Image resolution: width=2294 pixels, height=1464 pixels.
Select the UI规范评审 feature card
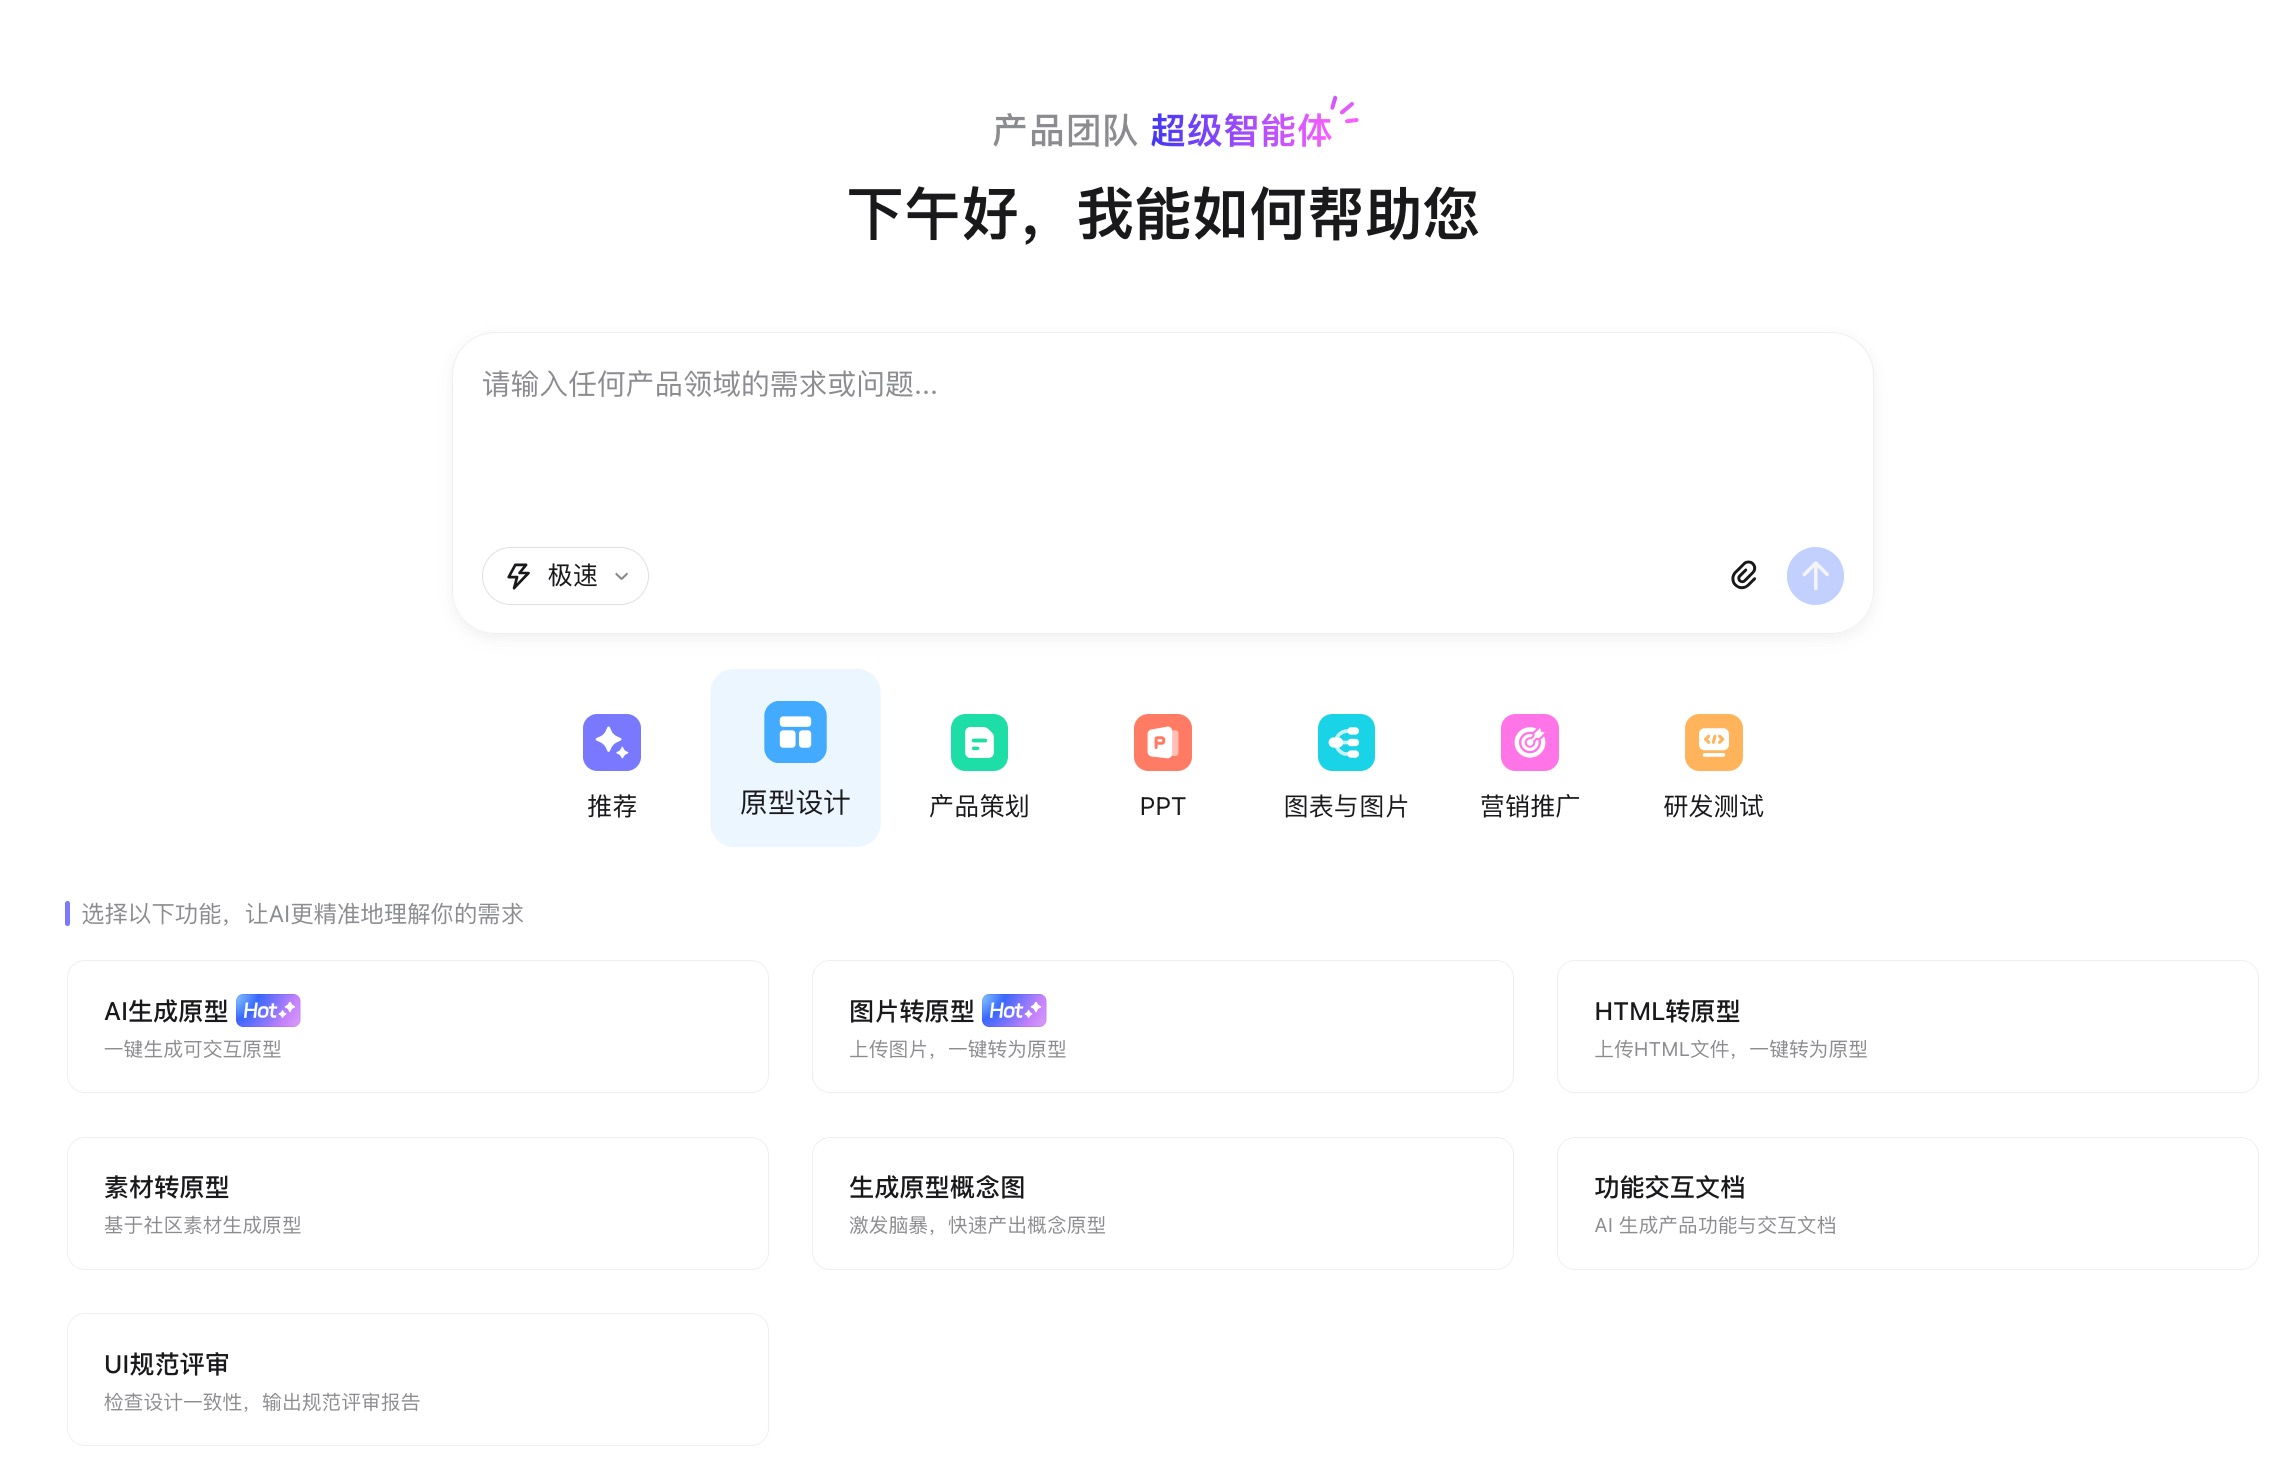417,1379
